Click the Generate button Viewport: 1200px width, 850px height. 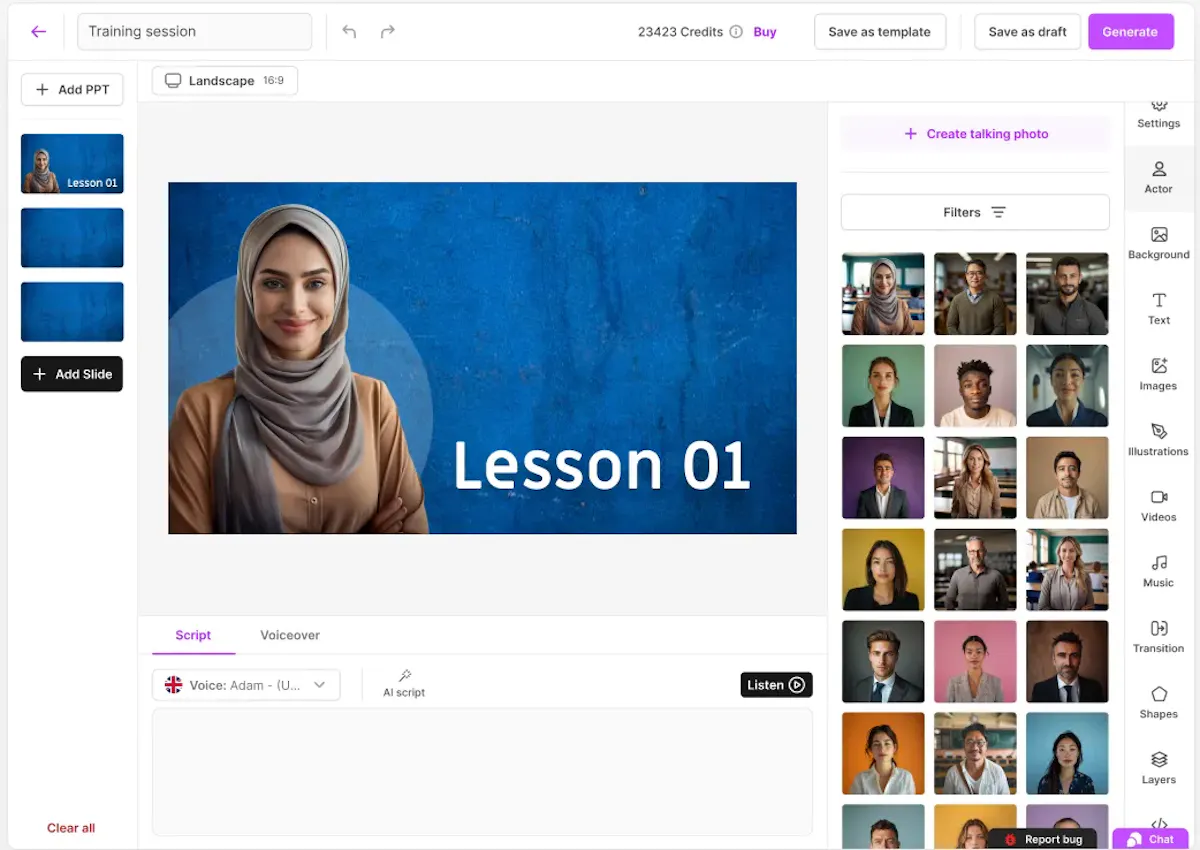(x=1130, y=32)
